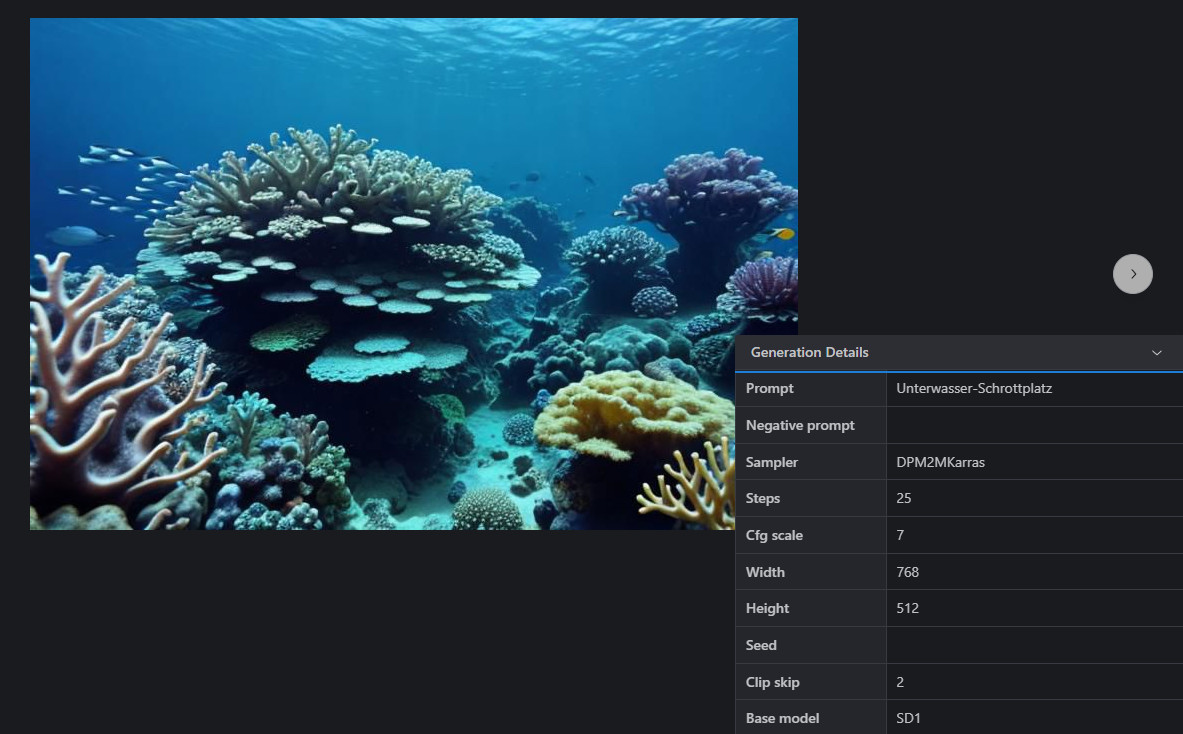
Task: Click the Cfg scale label
Action: click(x=774, y=536)
